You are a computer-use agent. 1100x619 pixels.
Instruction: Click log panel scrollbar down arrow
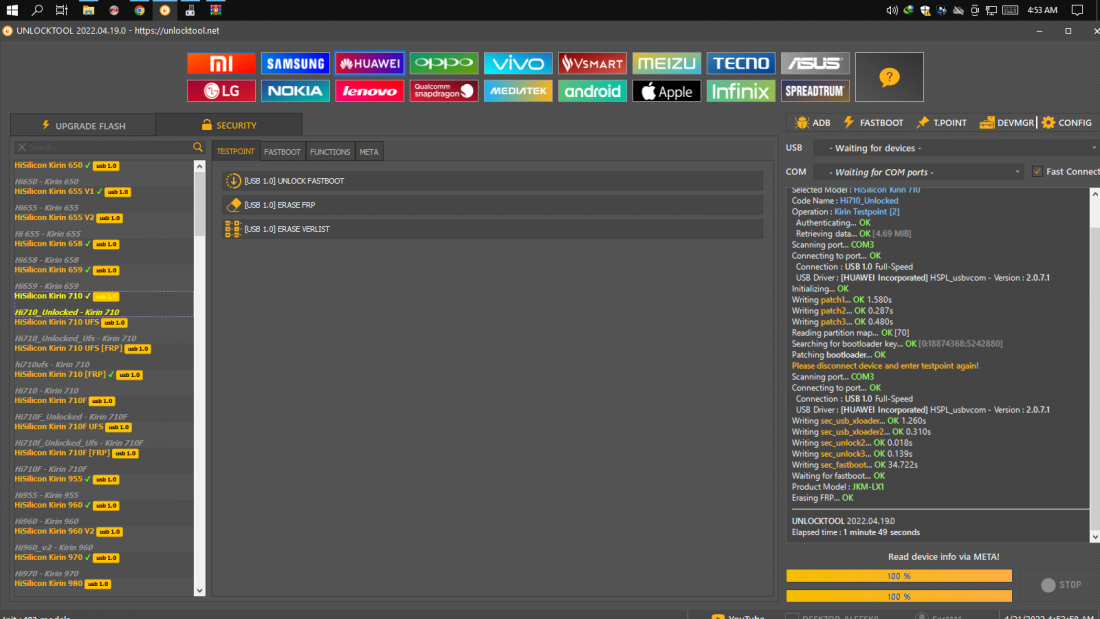[x=1094, y=537]
